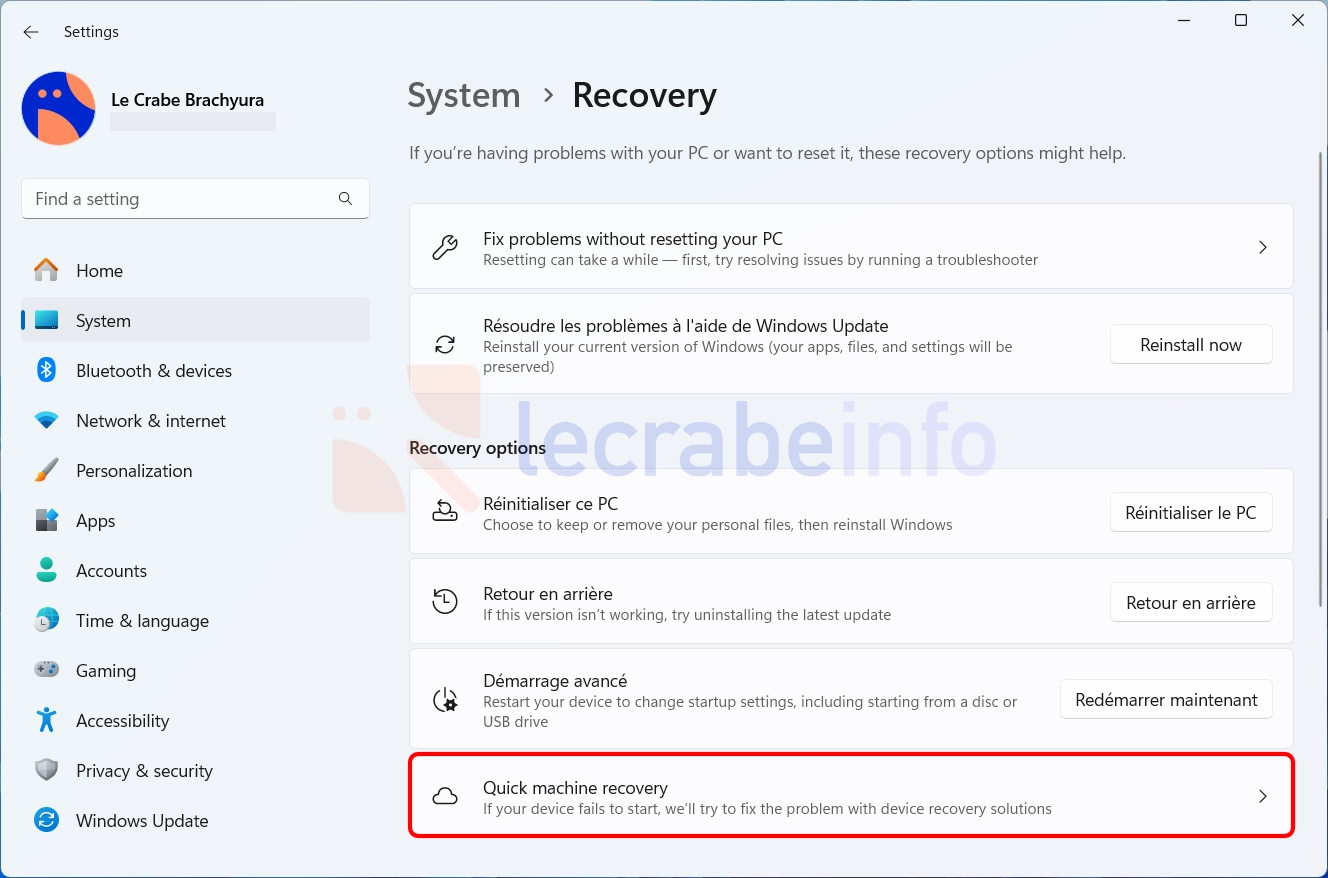
Task: Click the wrench troubleshoot icon
Action: 445,248
